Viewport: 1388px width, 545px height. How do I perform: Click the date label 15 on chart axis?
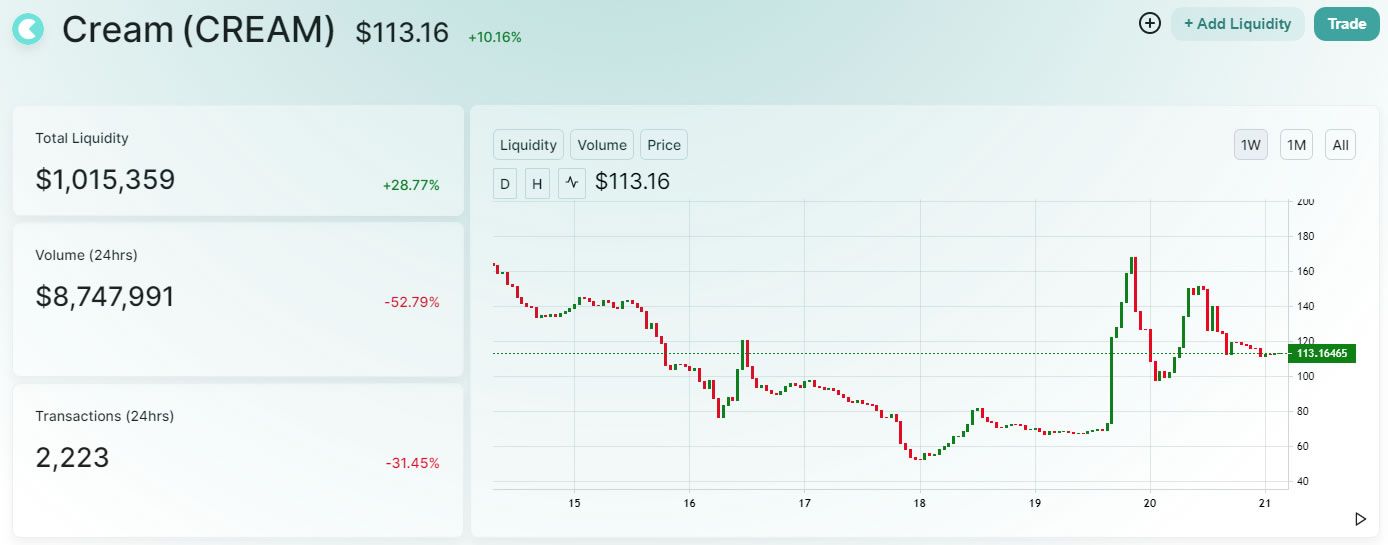tap(574, 502)
